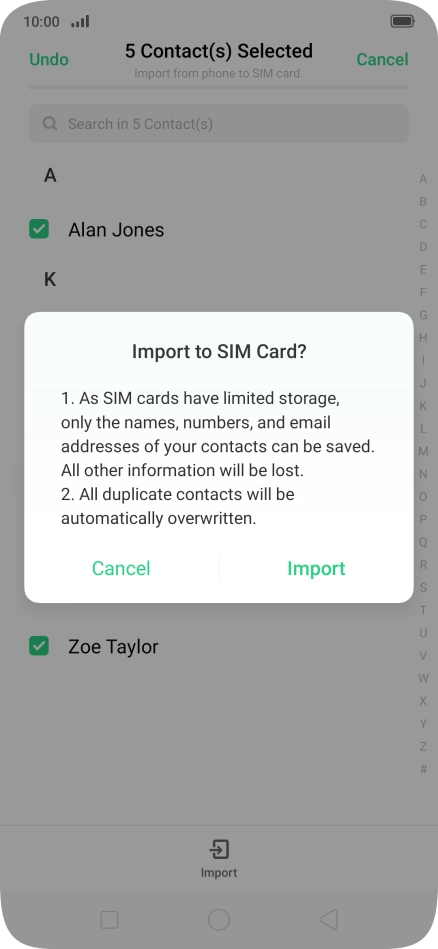Choose Cancel in the SIM dialog
Screen dimensions: 438x949
121,568
